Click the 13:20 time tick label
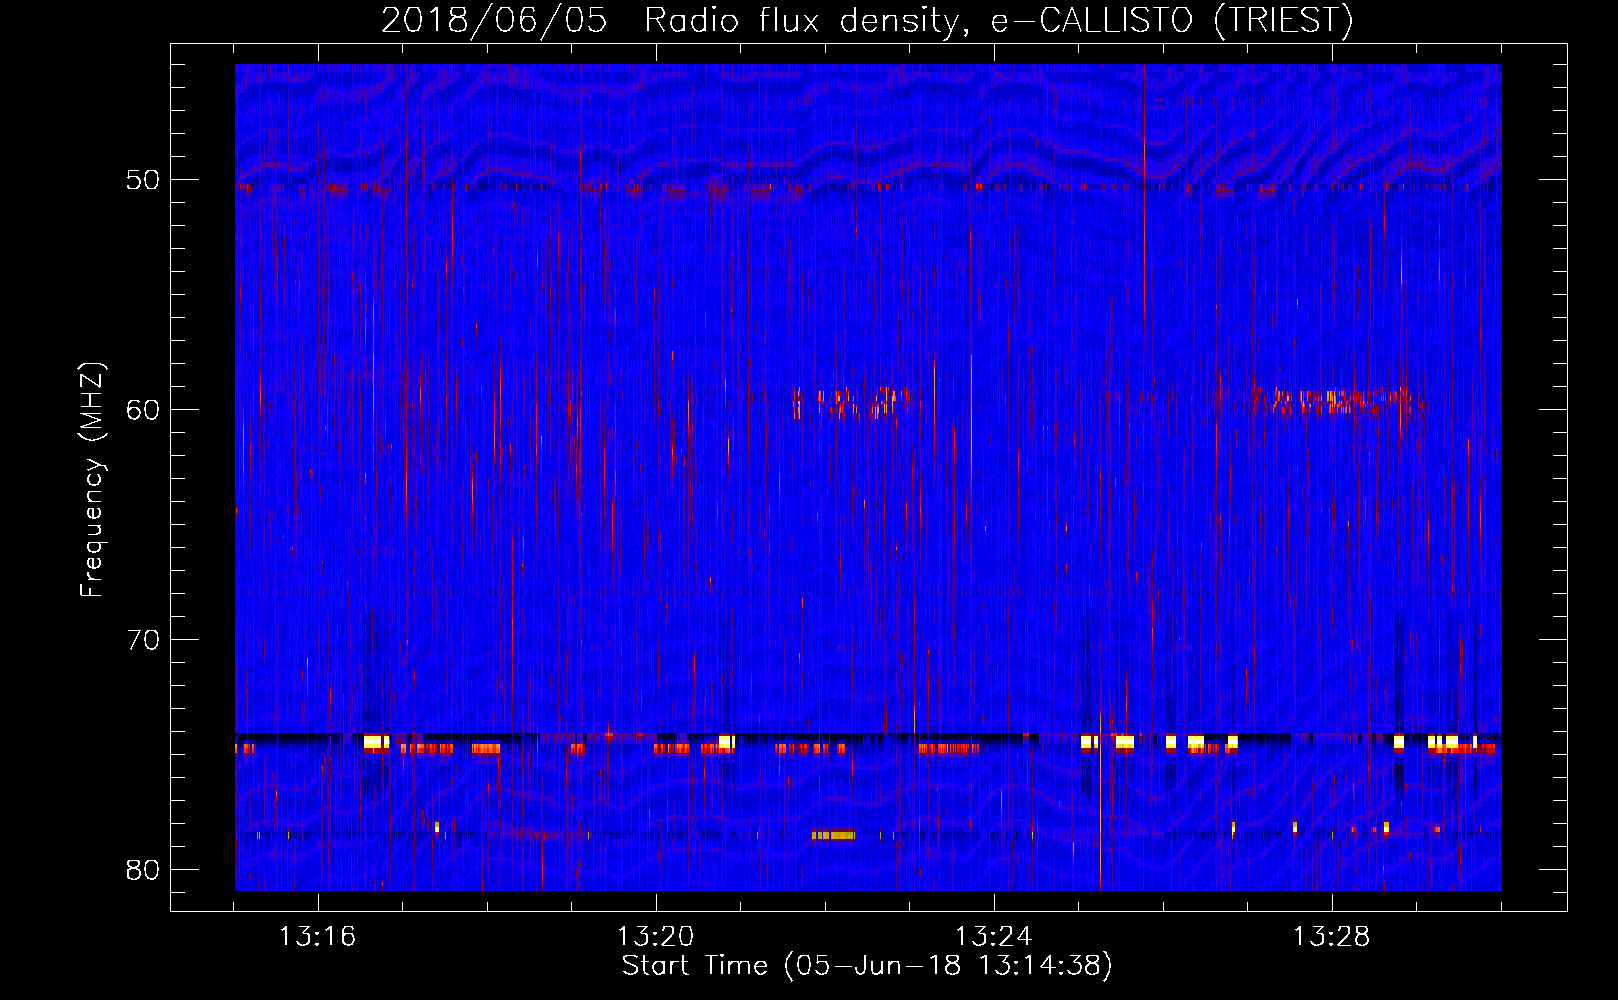1618x1000 pixels. pos(655,937)
